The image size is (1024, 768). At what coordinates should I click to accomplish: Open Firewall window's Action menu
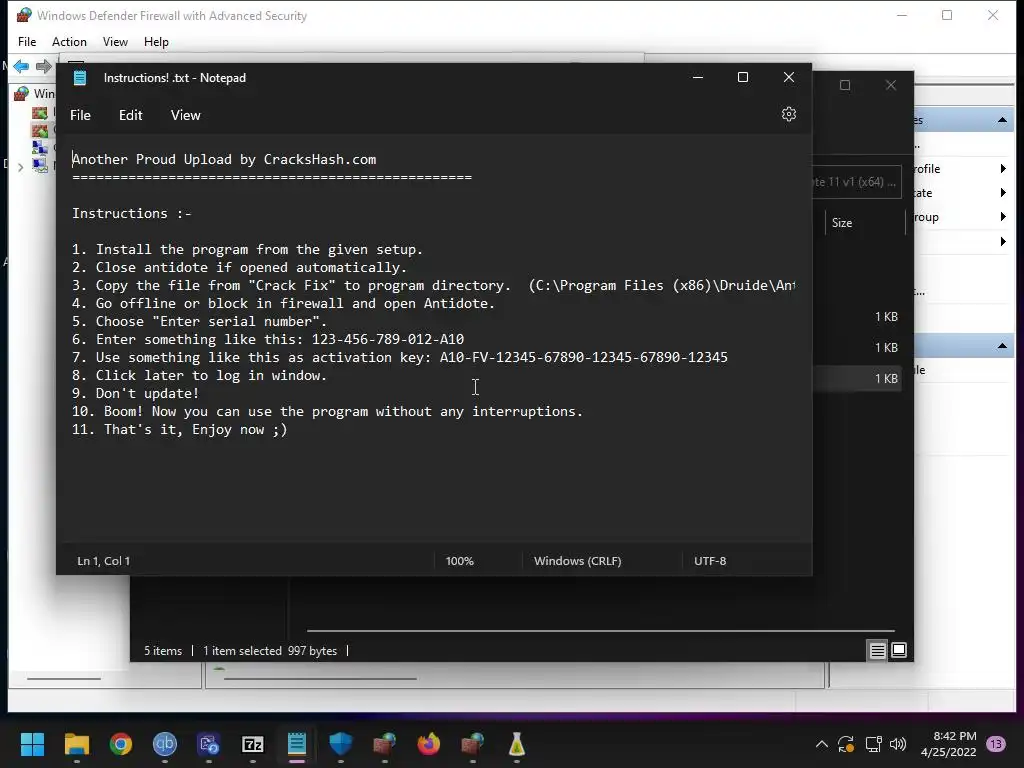coord(69,42)
